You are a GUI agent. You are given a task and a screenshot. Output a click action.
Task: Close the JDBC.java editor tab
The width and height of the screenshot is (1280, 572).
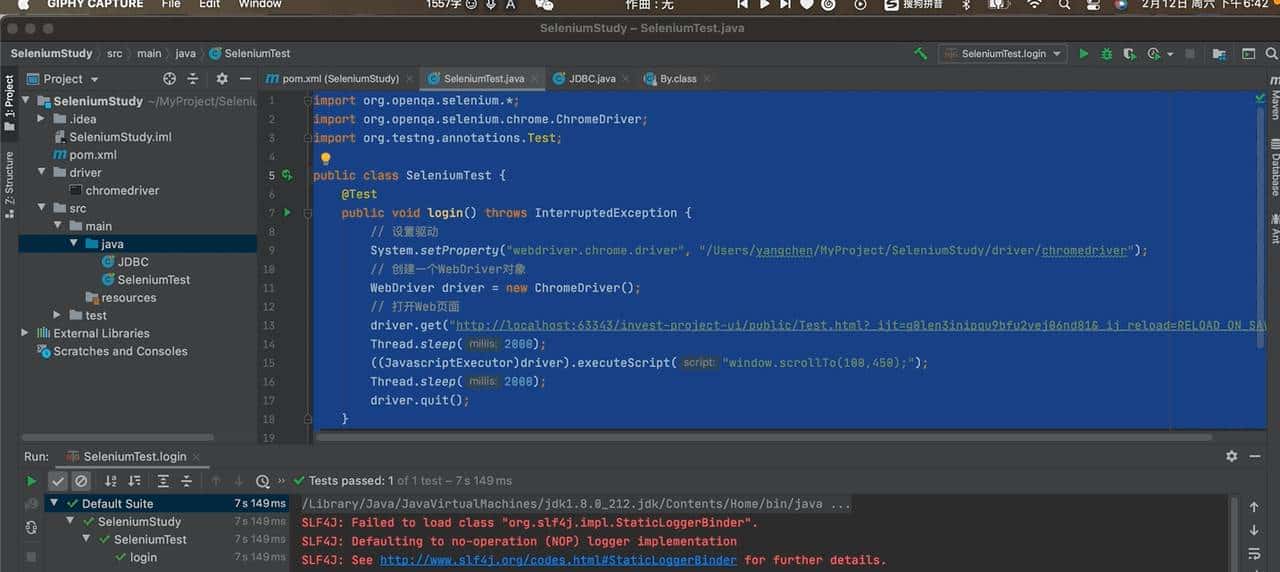point(627,78)
